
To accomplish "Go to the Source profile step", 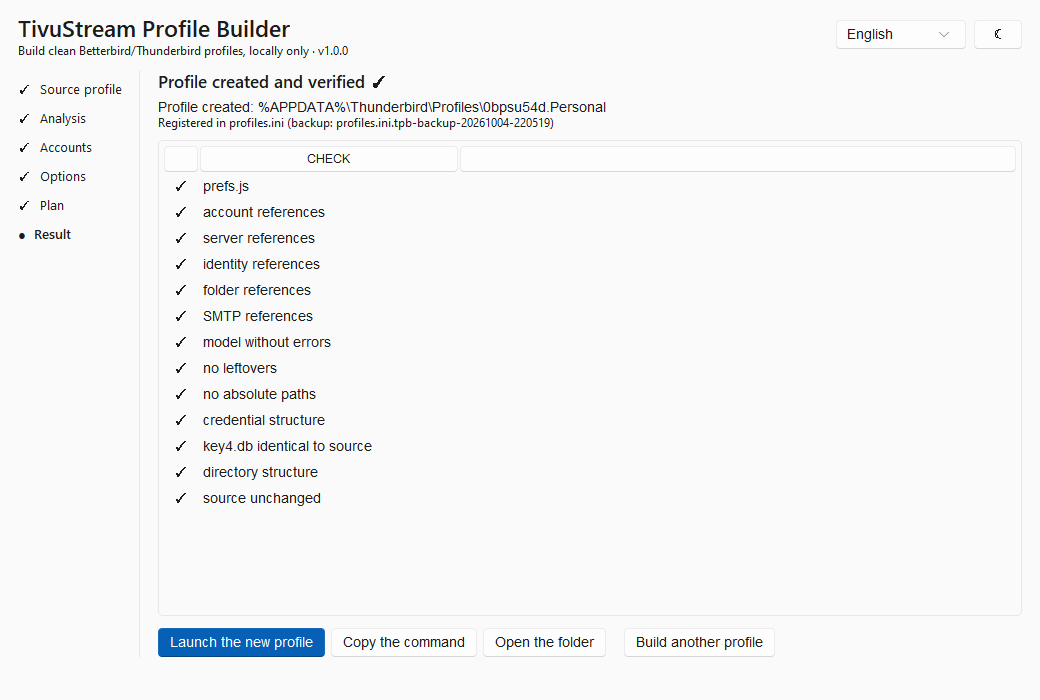I will [x=71, y=90].
